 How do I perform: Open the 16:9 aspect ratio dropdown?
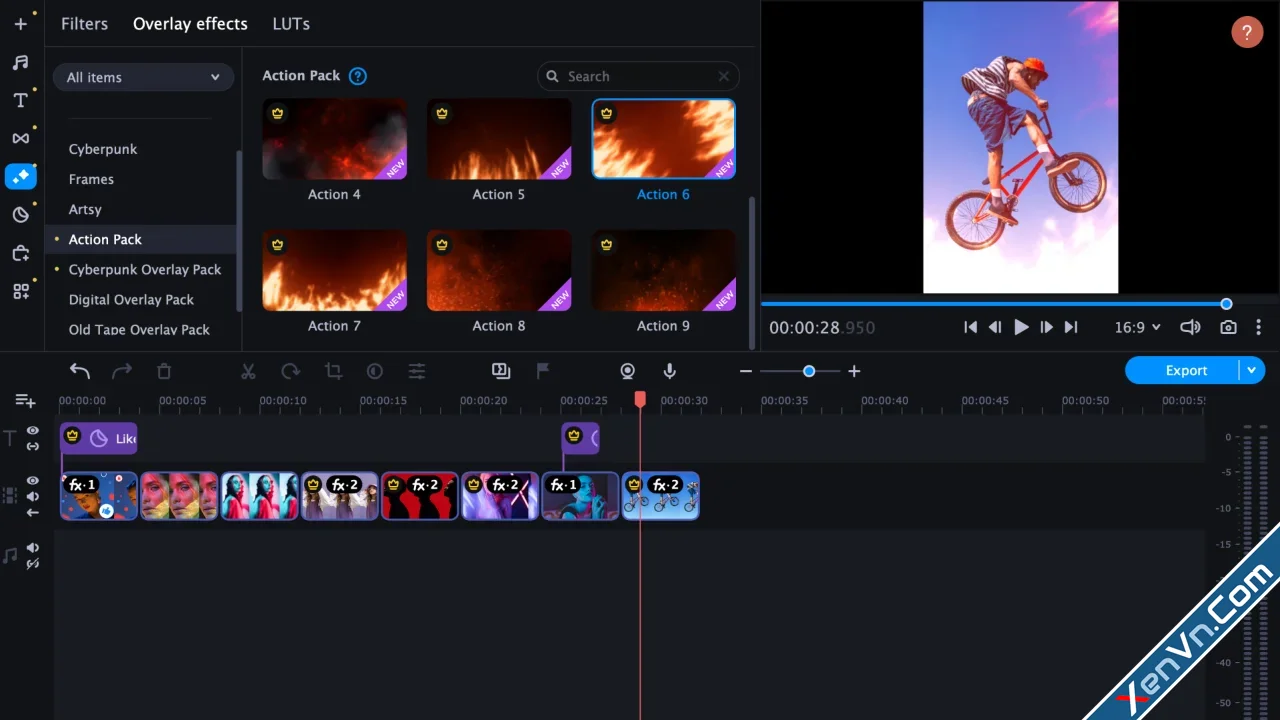point(1138,327)
